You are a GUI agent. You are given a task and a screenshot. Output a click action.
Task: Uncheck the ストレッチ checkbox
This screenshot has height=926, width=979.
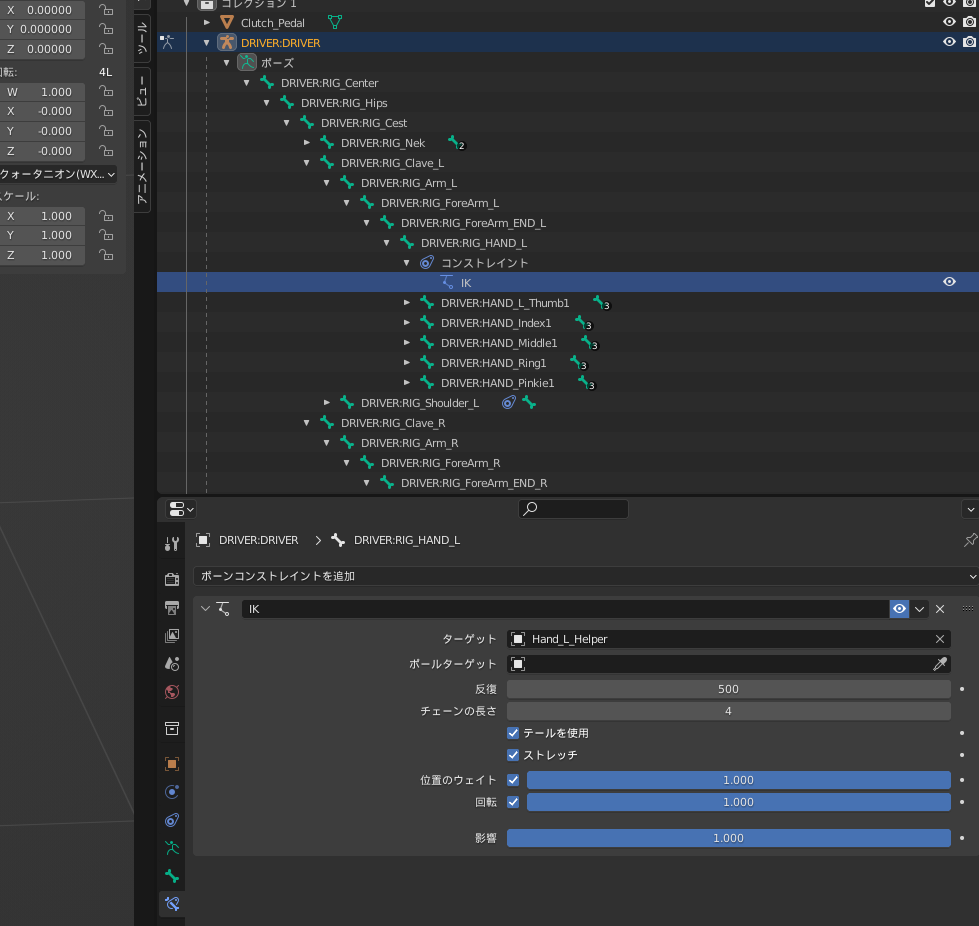tap(513, 755)
